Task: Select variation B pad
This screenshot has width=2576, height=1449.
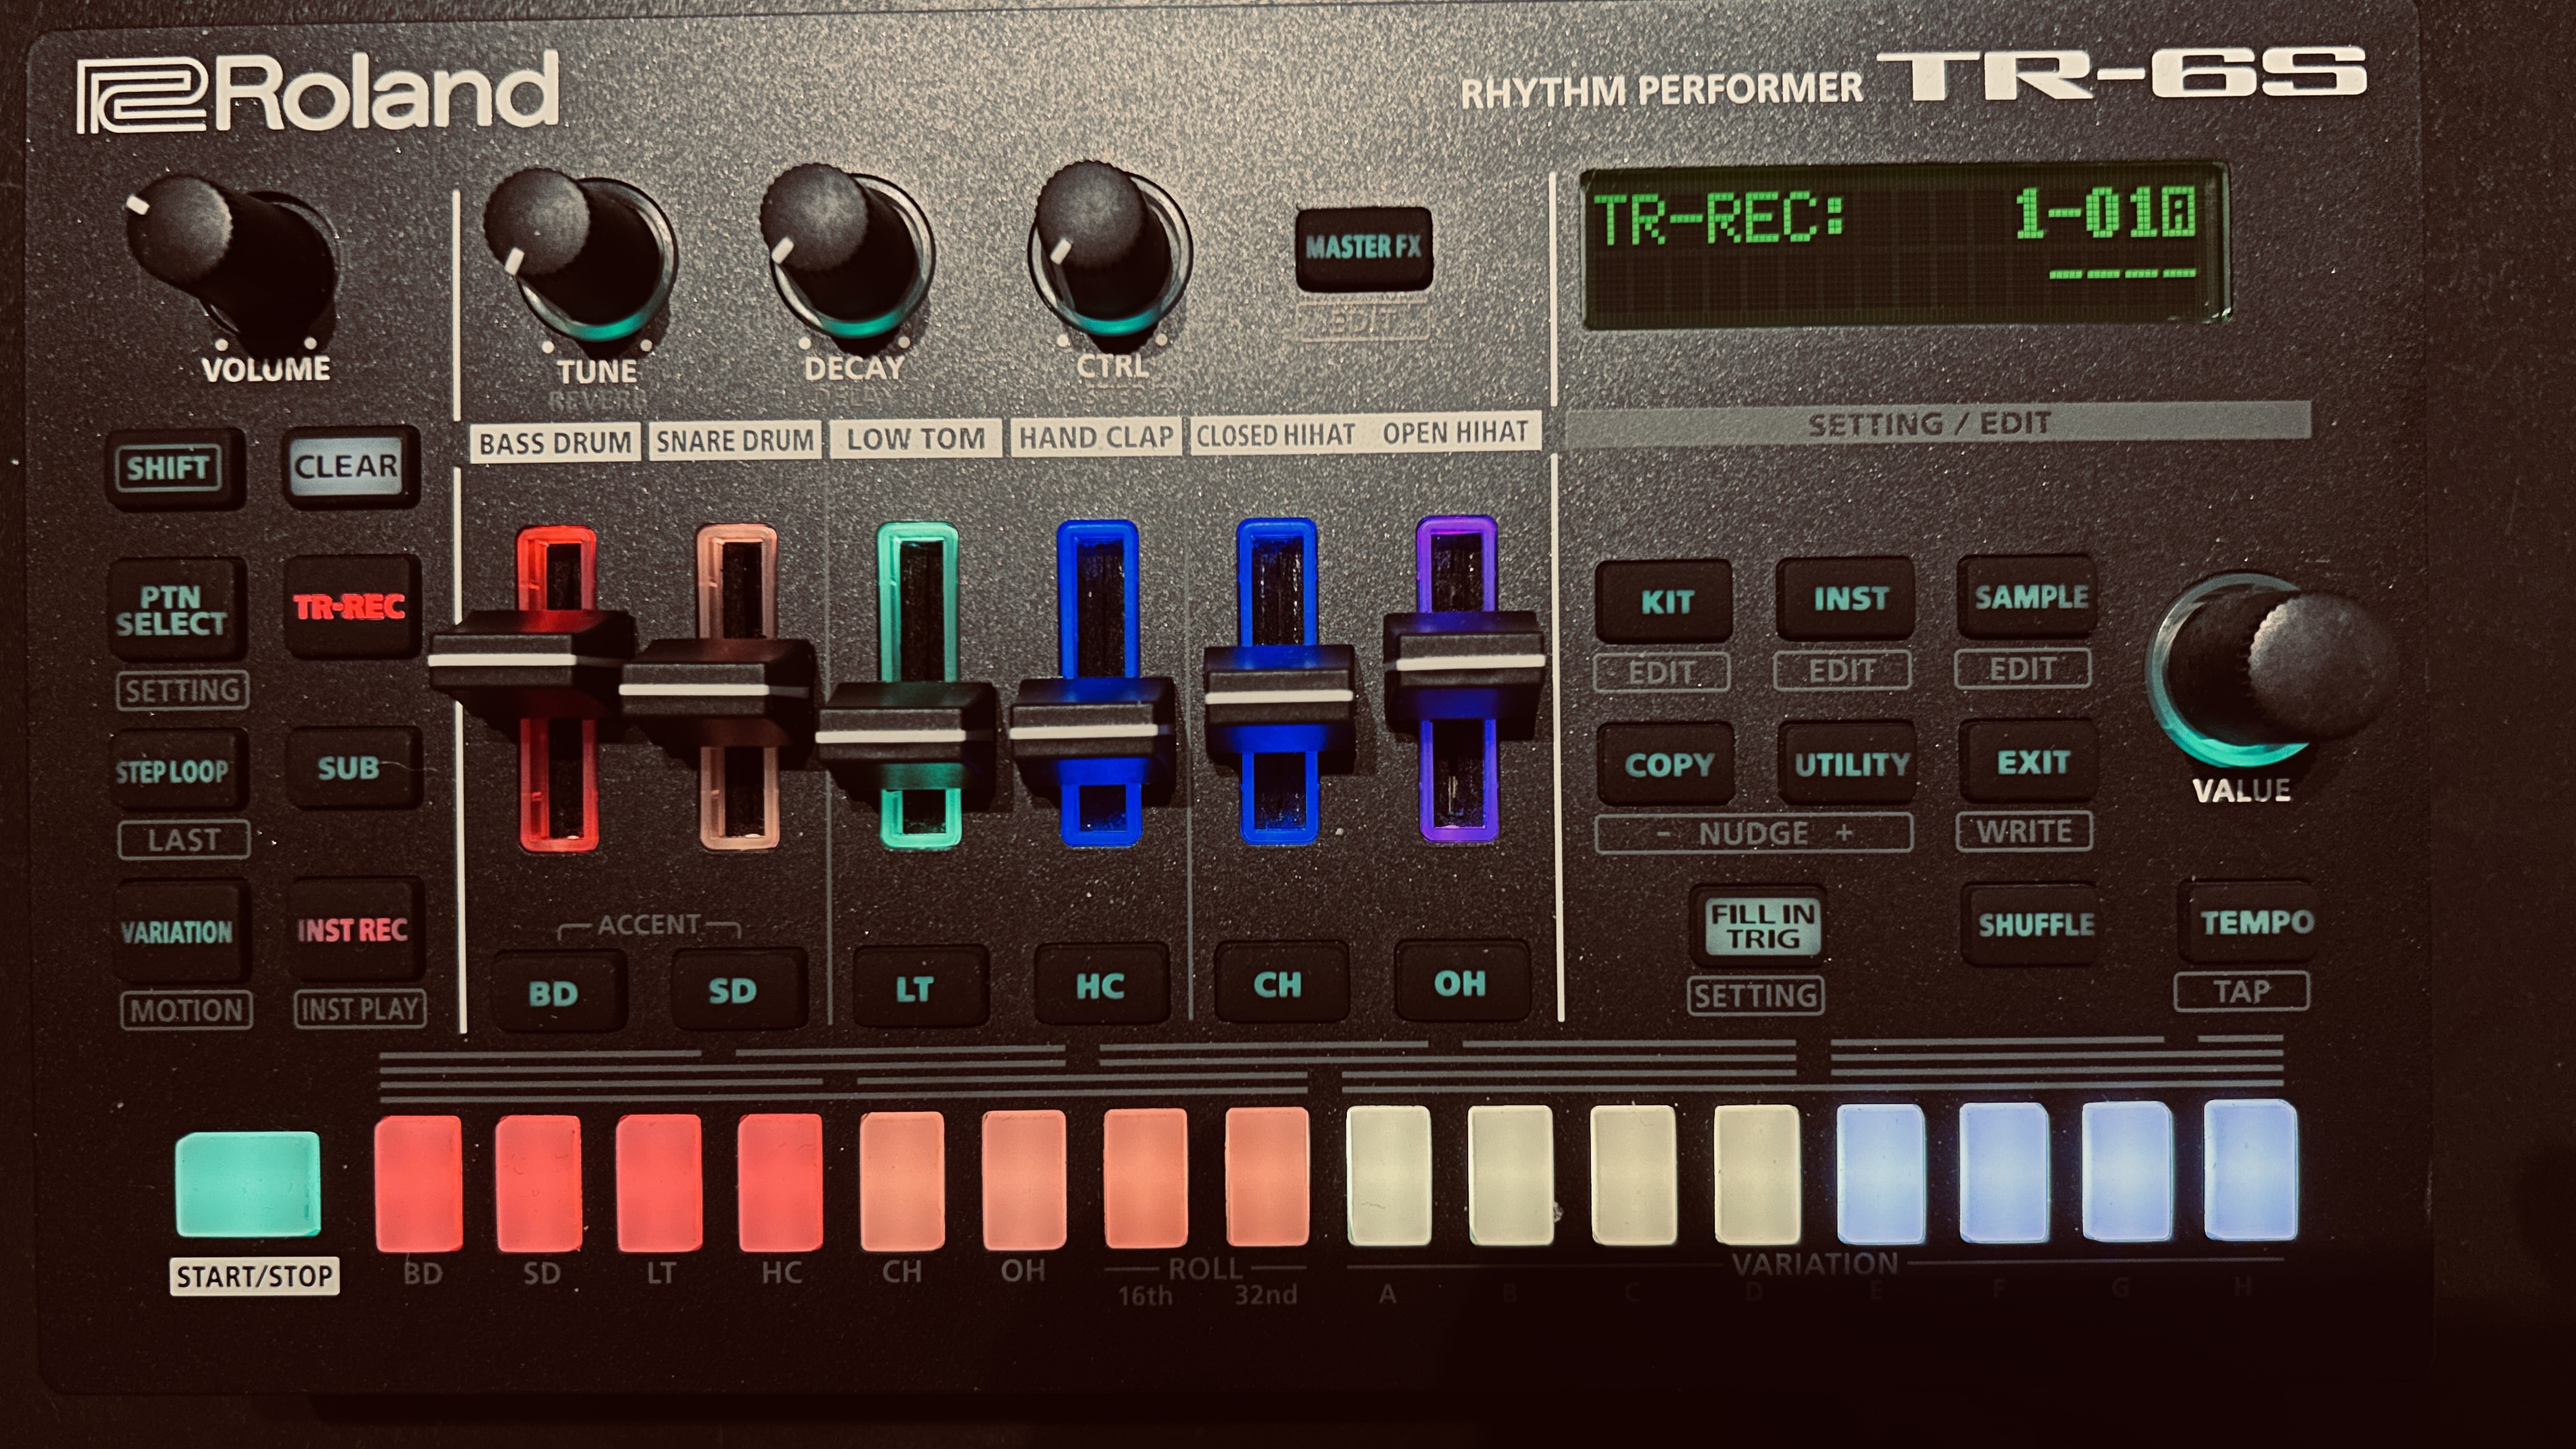Action: point(1511,1175)
